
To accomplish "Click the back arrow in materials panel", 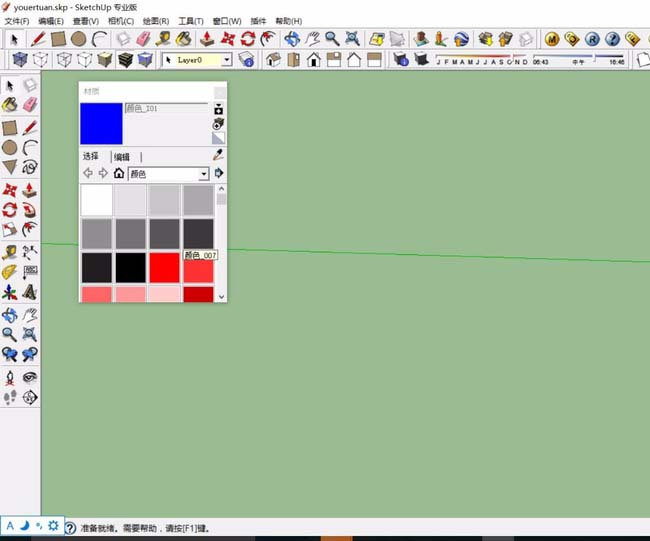I will 87,173.
